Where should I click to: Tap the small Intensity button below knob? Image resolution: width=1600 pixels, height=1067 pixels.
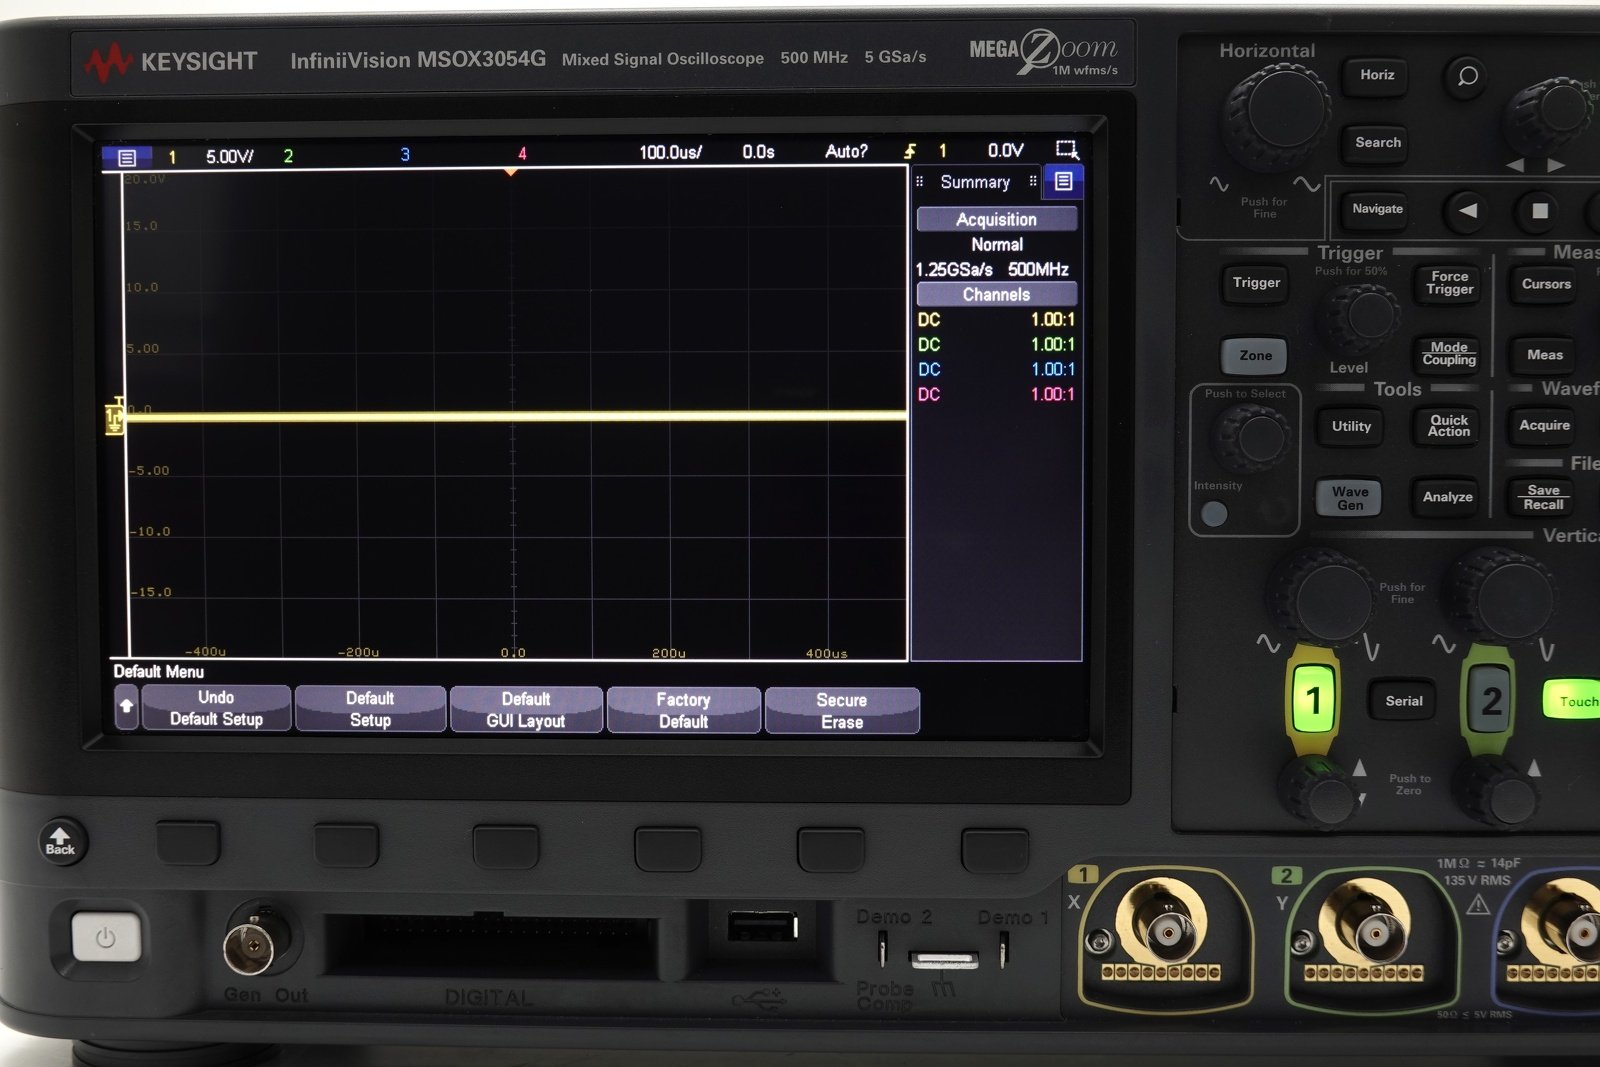pos(1214,514)
